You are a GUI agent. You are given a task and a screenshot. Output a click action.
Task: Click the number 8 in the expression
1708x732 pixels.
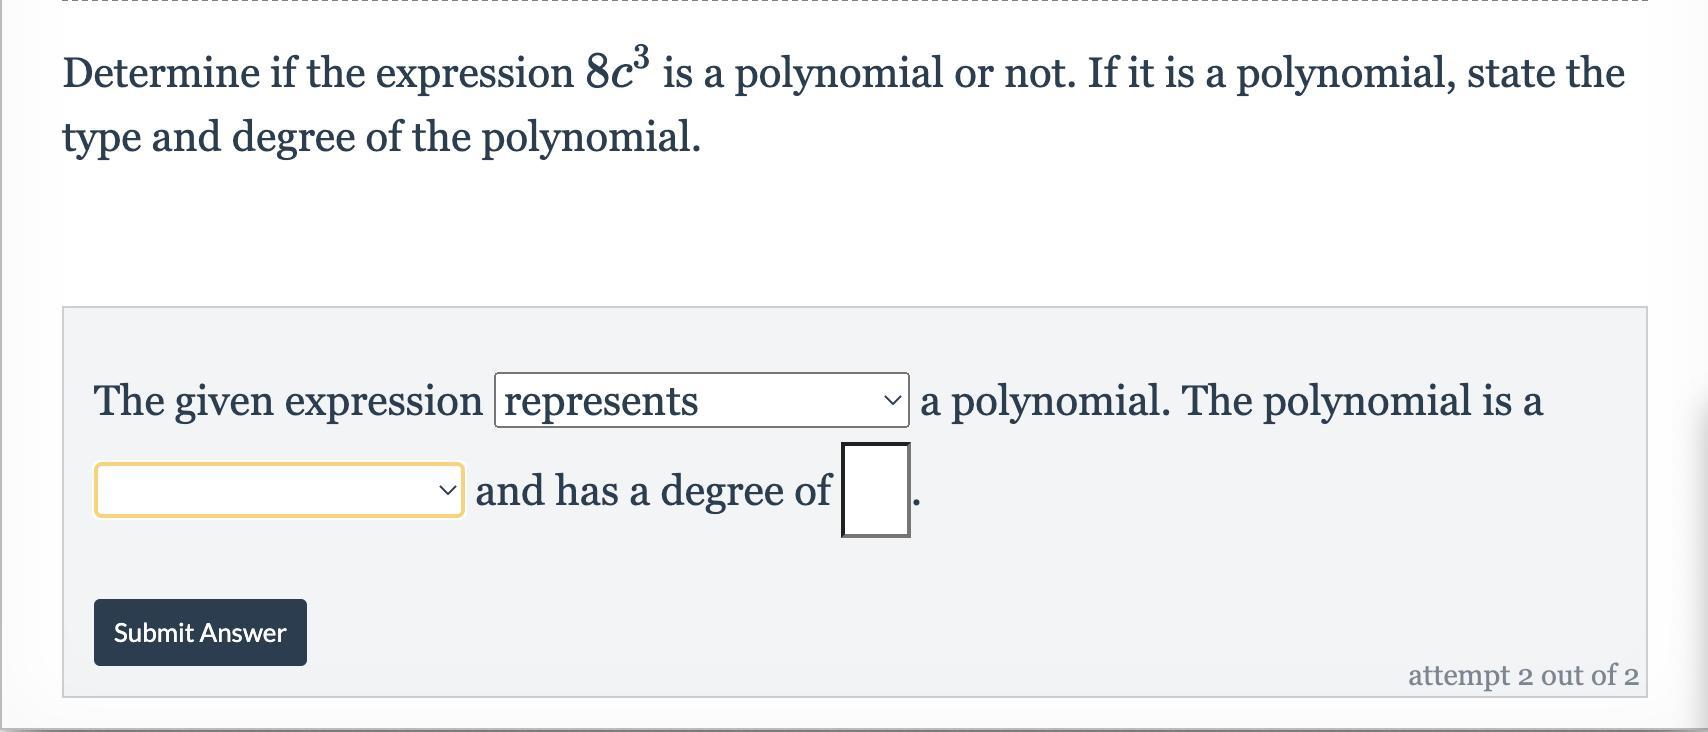[x=597, y=73]
